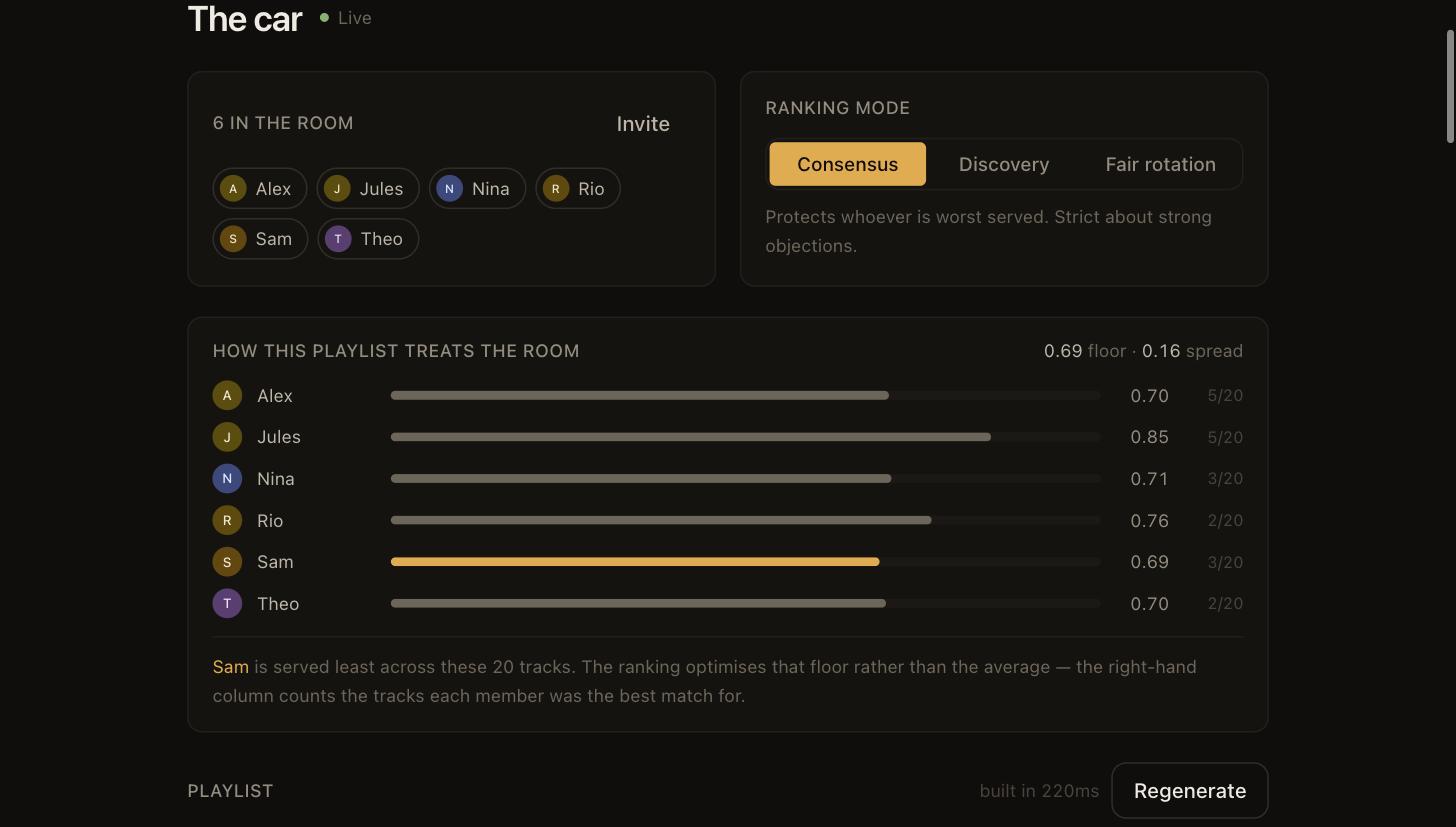Switch to Discovery ranking mode
The width and height of the screenshot is (1456, 827).
(x=1004, y=164)
